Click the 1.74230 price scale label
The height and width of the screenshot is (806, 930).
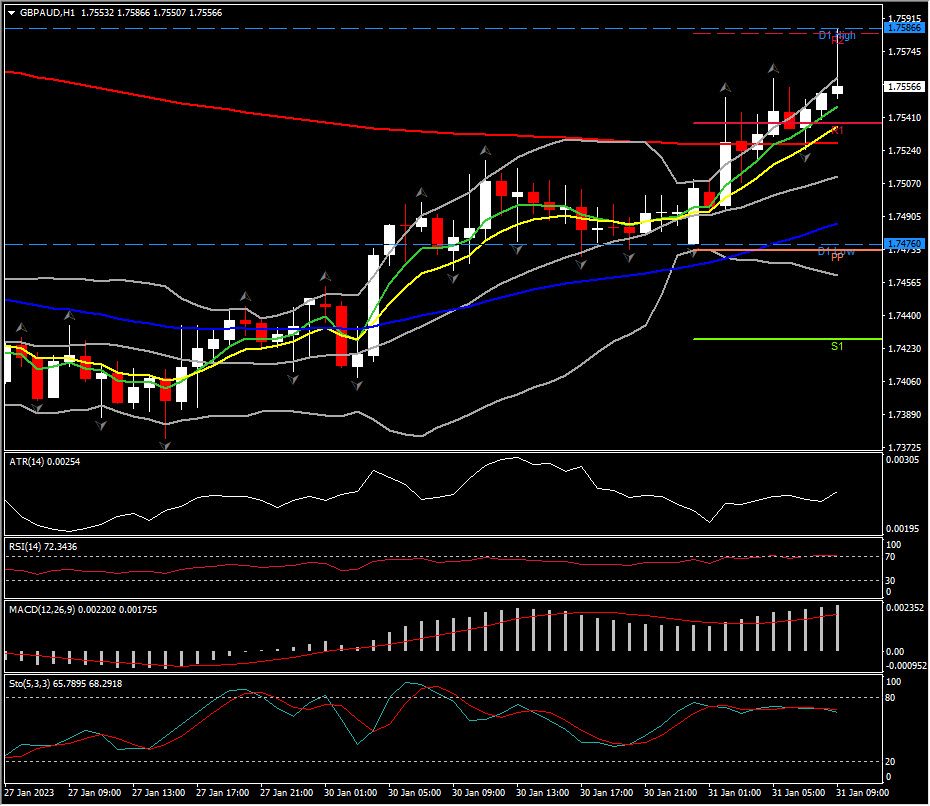[x=904, y=349]
